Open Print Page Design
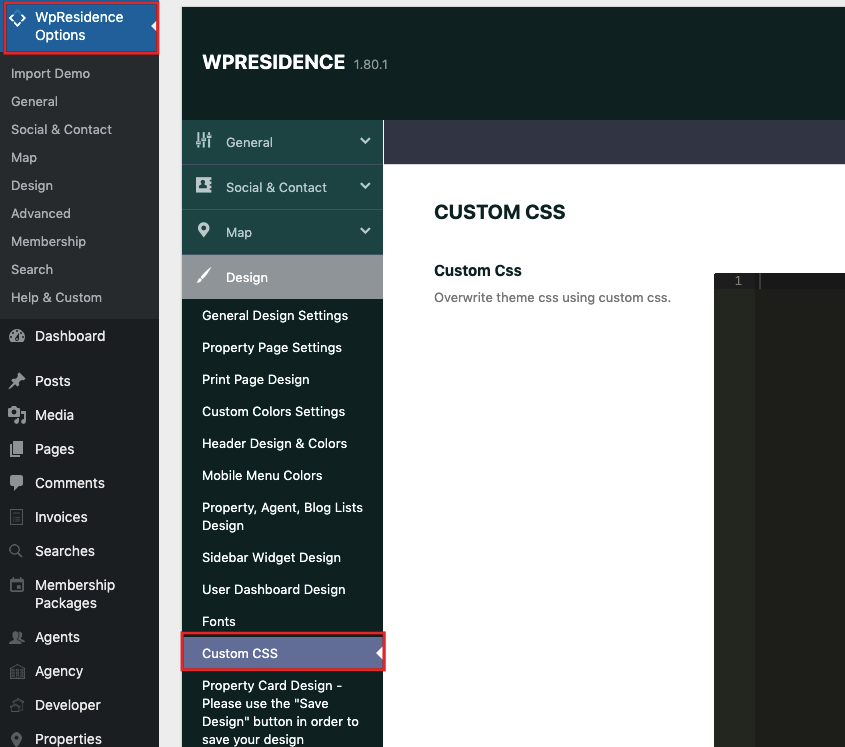This screenshot has height=747, width=845. tap(255, 379)
